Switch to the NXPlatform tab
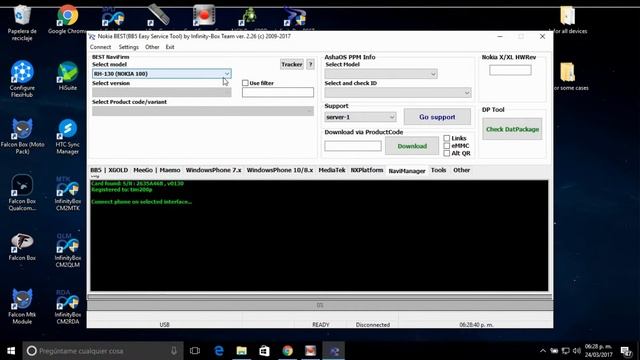This screenshot has width=640, height=360. tap(367, 170)
